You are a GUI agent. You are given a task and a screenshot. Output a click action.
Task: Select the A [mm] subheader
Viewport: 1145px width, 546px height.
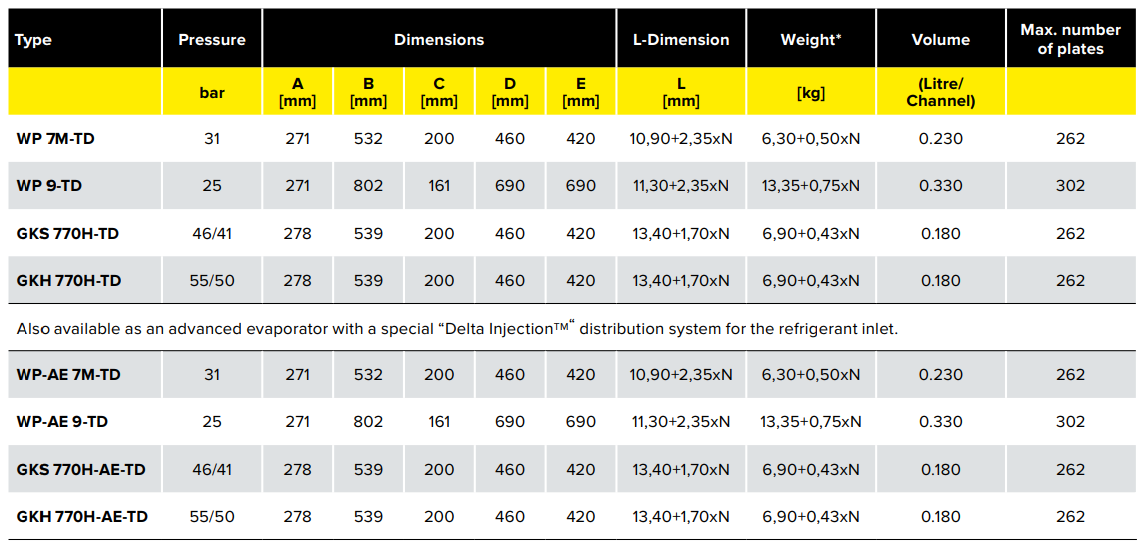click(297, 92)
